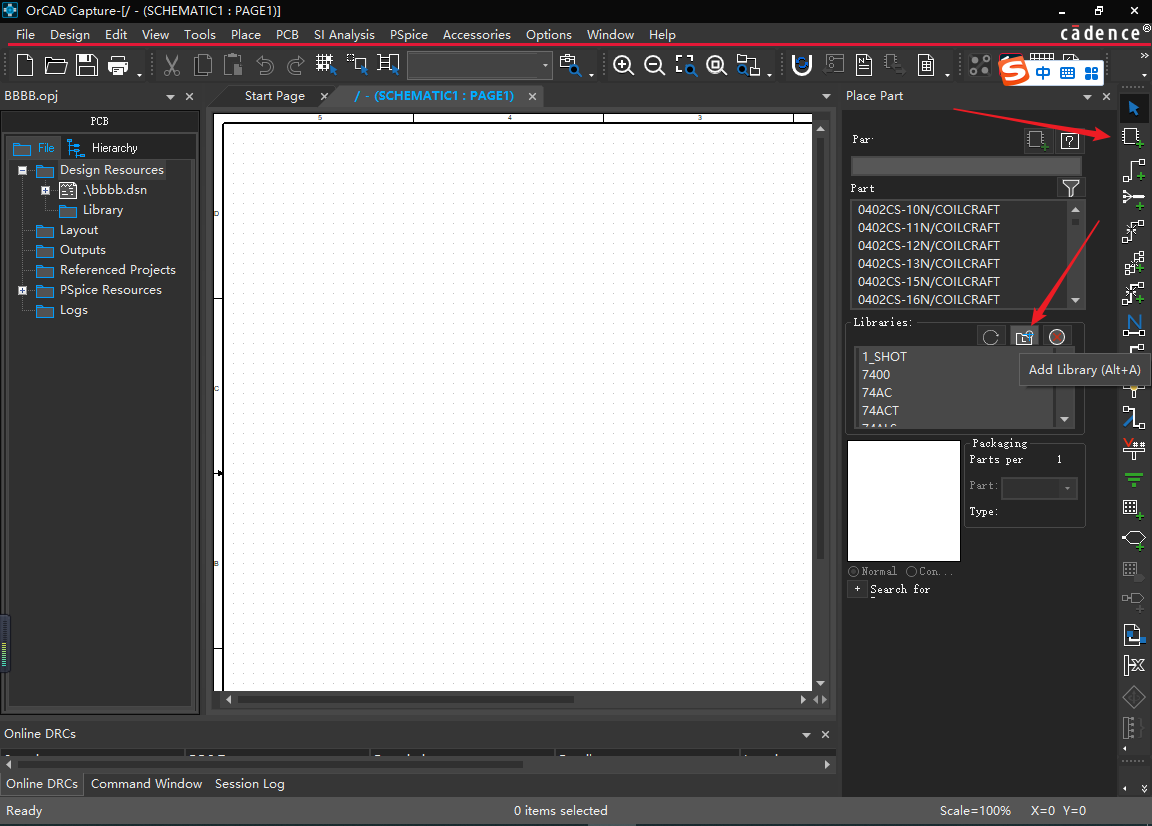The width and height of the screenshot is (1152, 826).
Task: Select the Outputs folder
Action: click(82, 250)
